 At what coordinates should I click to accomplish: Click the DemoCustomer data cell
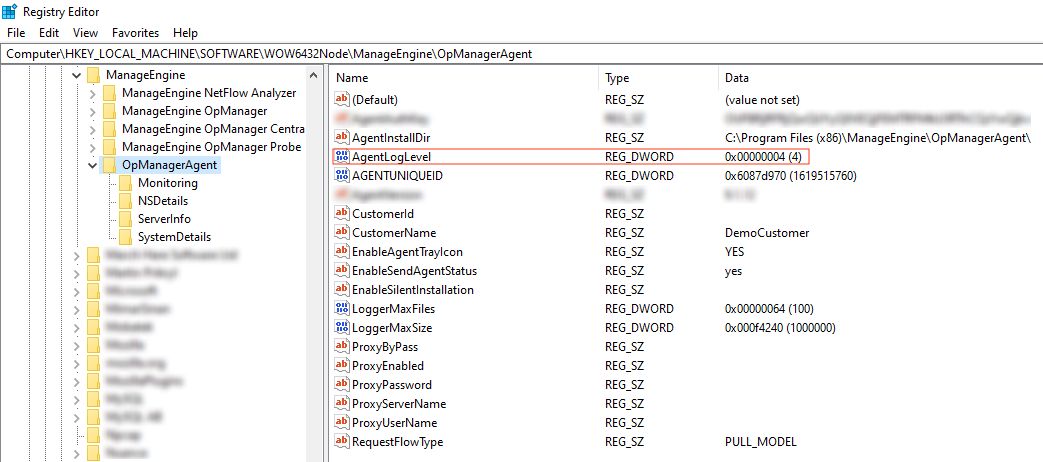[x=767, y=233]
